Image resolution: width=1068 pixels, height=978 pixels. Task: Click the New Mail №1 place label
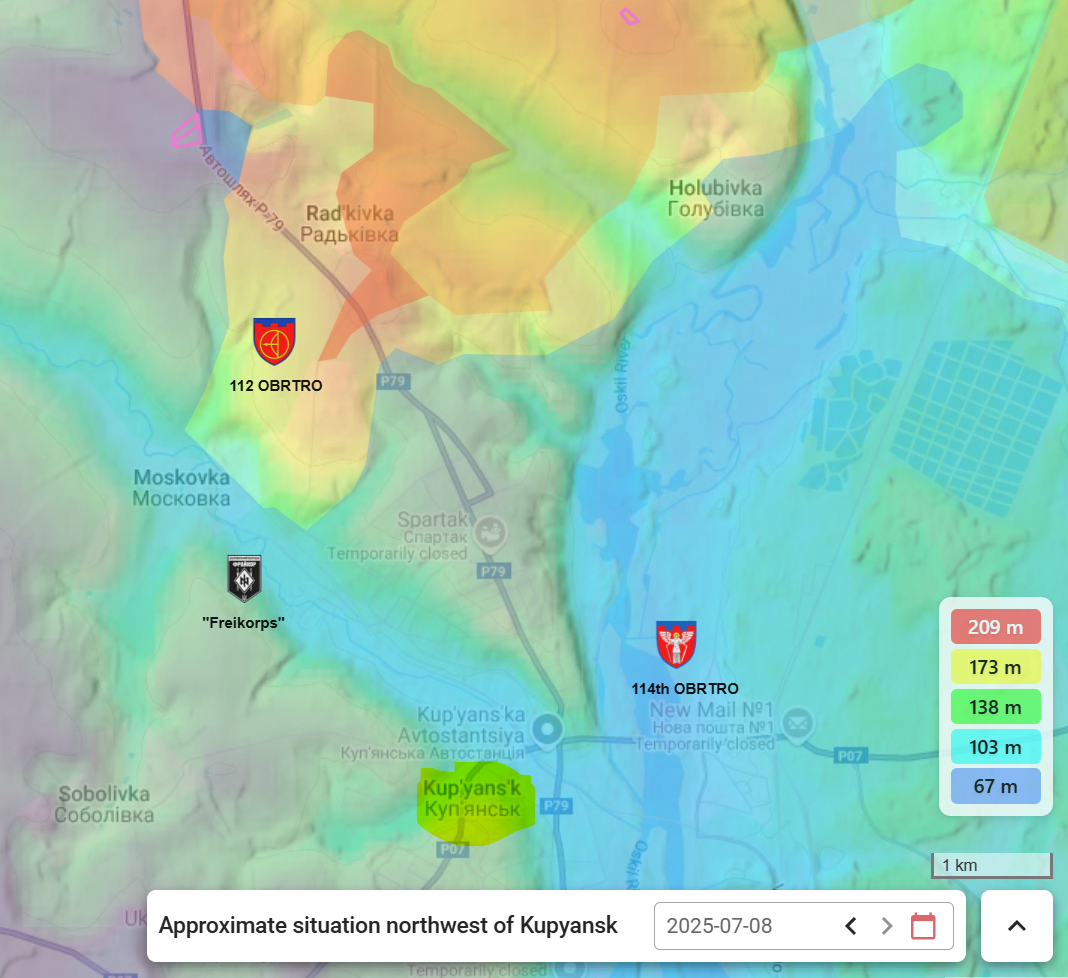(712, 718)
